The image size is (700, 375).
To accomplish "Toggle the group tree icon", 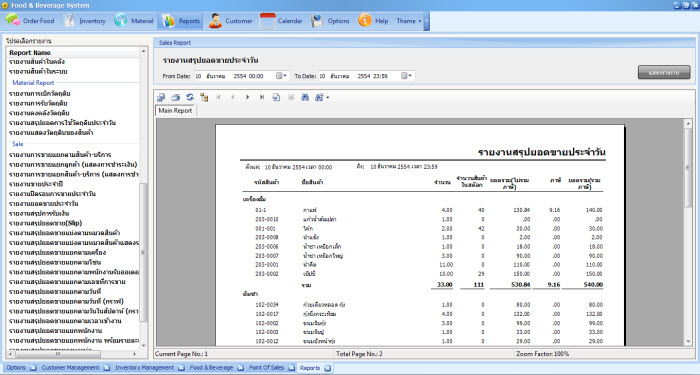I will click(204, 97).
